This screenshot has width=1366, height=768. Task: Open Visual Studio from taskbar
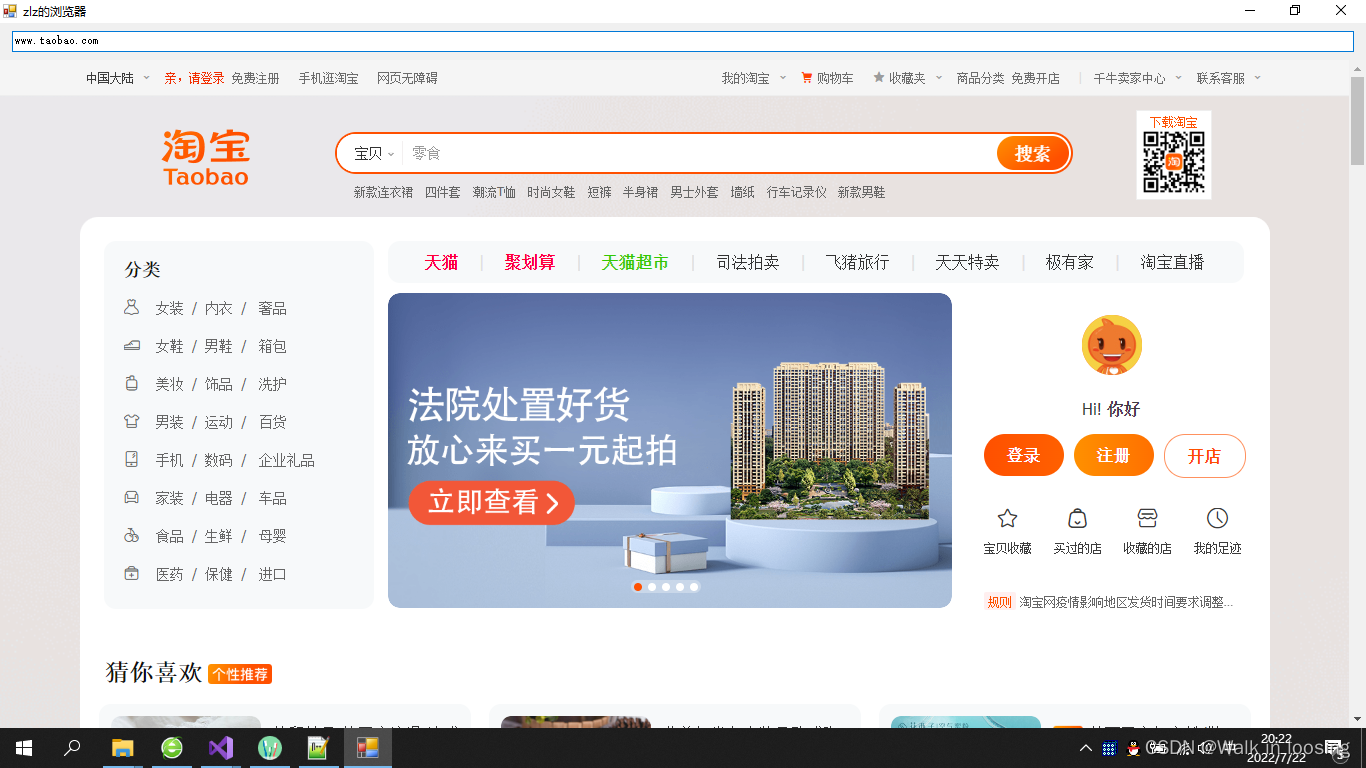pos(221,748)
